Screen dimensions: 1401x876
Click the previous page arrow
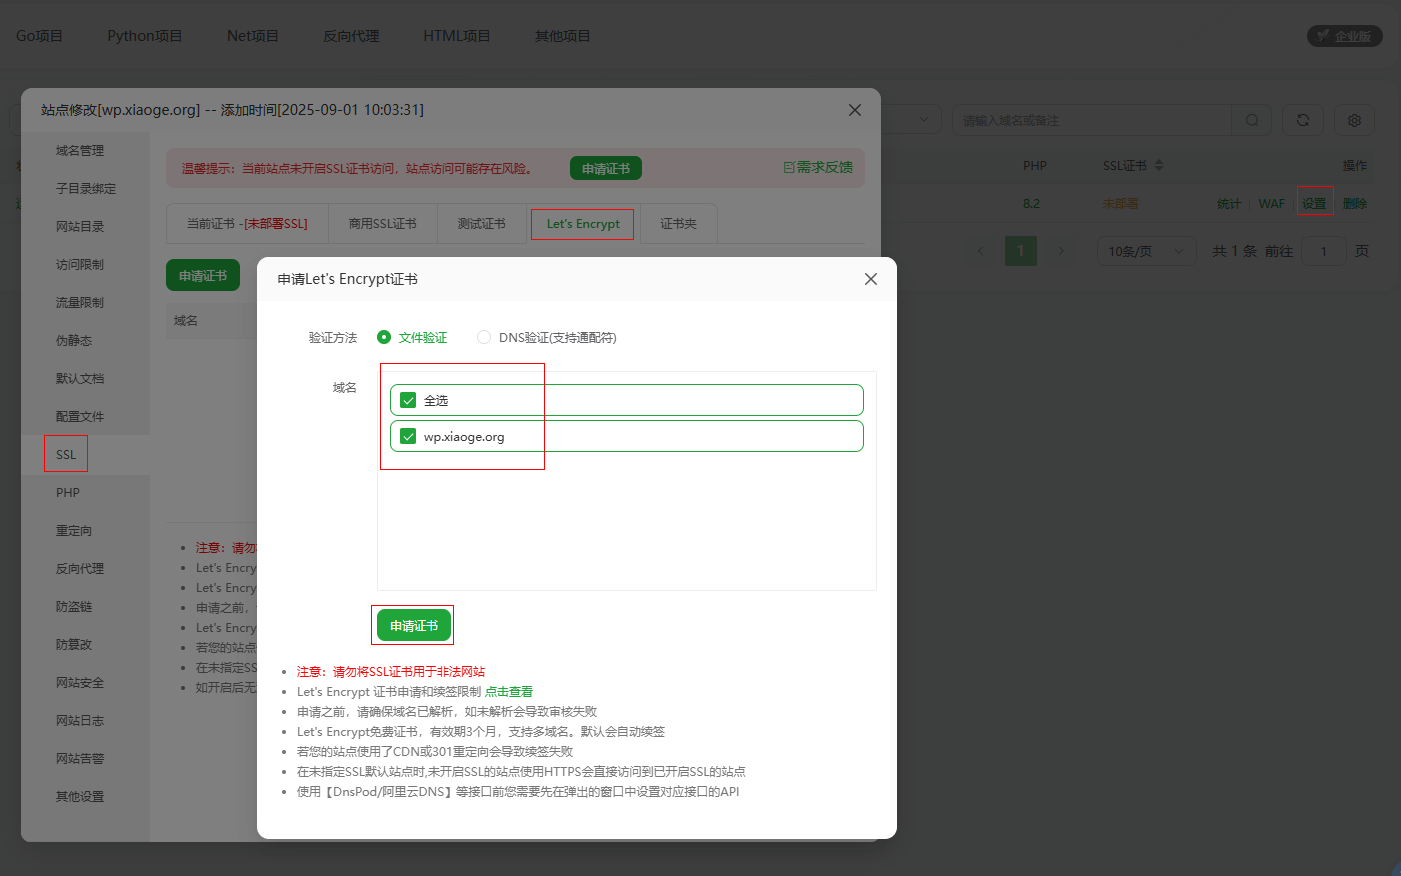coord(980,251)
